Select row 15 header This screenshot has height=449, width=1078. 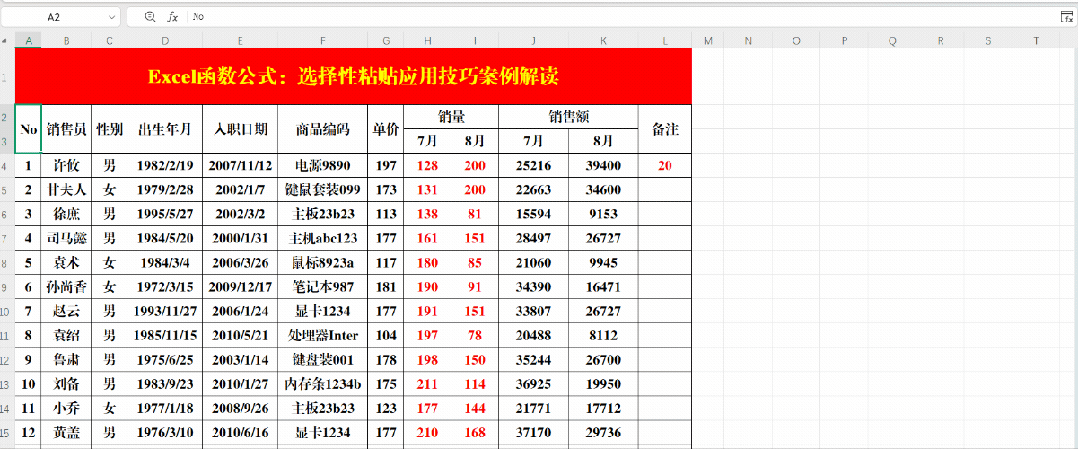coord(7,434)
